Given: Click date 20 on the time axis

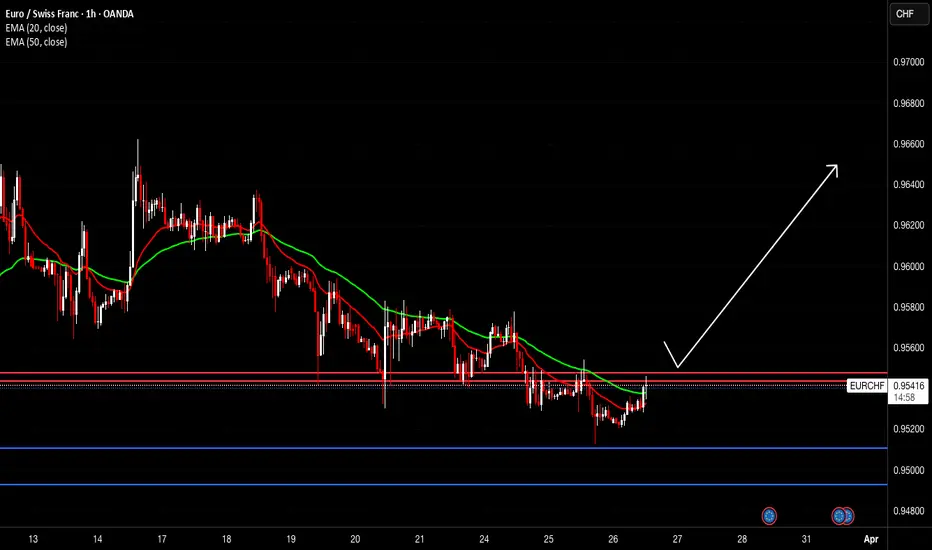Looking at the screenshot, I should (x=355, y=539).
